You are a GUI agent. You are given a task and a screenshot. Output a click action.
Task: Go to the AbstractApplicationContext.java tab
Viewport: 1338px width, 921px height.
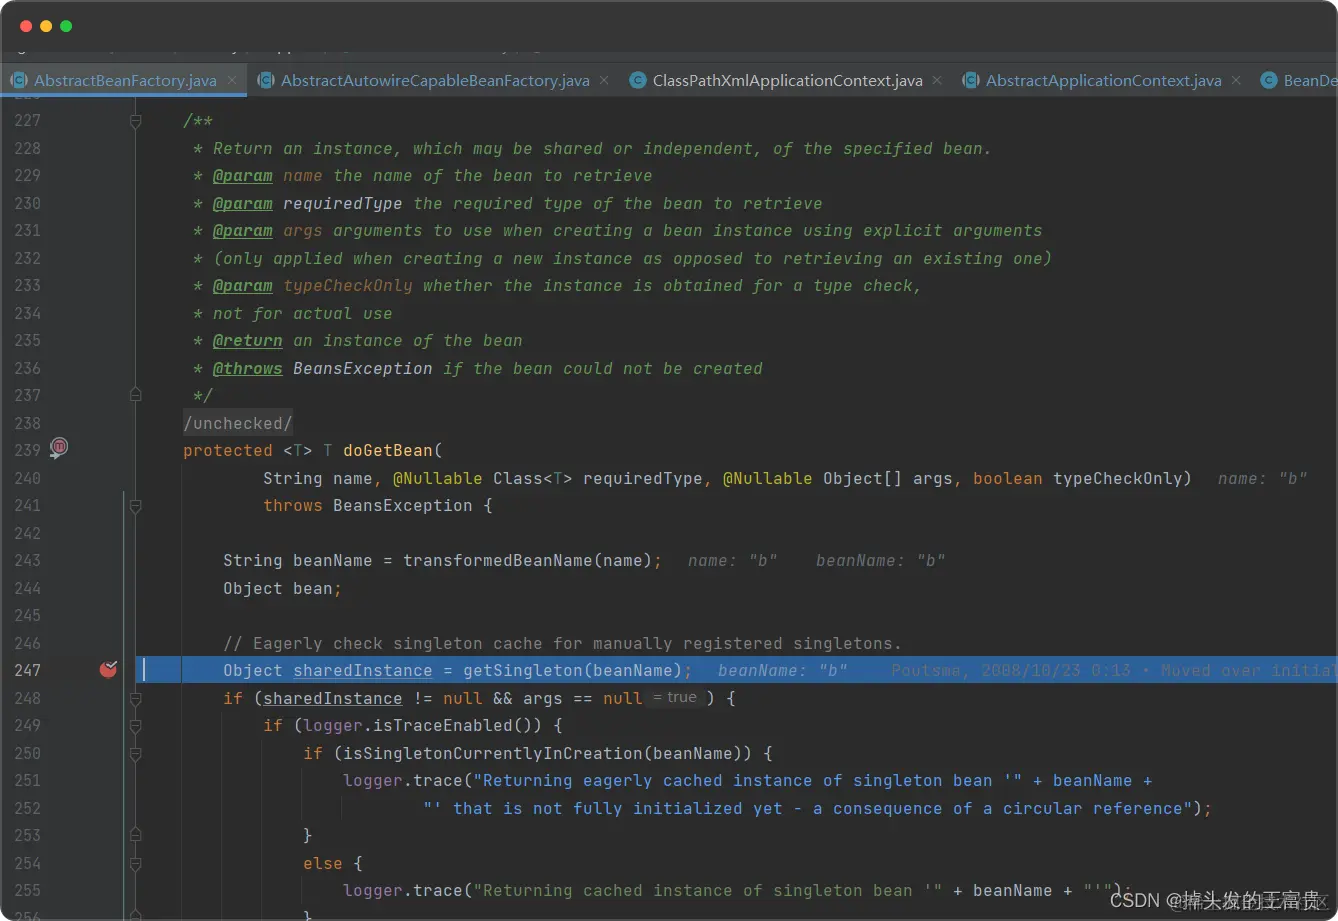pyautogui.click(x=1103, y=81)
